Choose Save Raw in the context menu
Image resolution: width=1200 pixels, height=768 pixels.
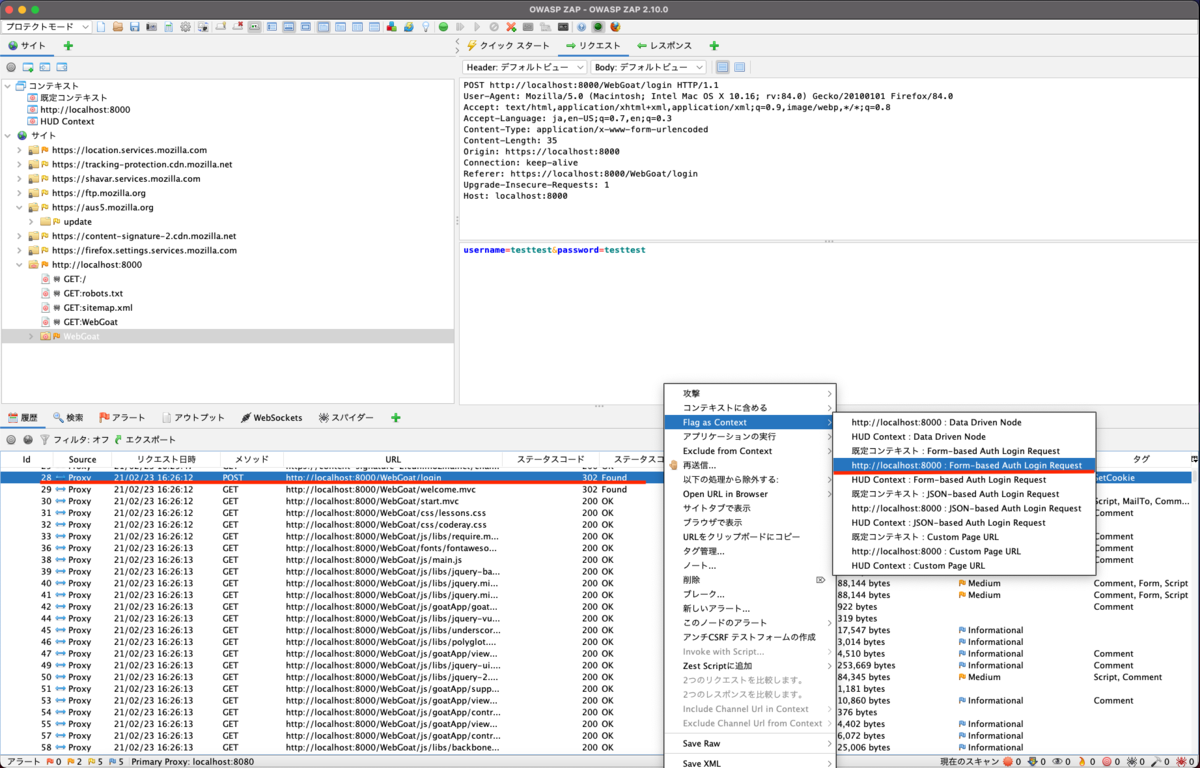[750, 743]
